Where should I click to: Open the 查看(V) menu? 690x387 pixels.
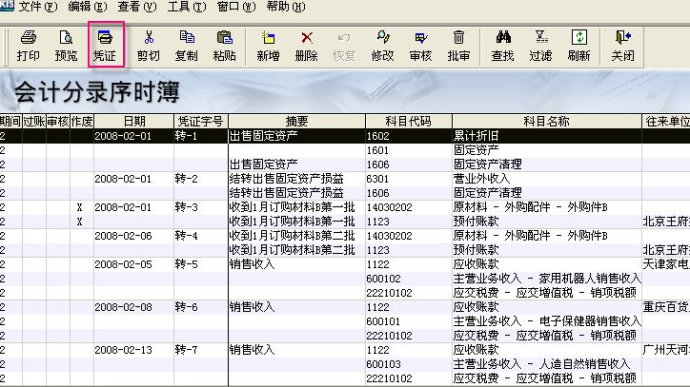click(137, 7)
